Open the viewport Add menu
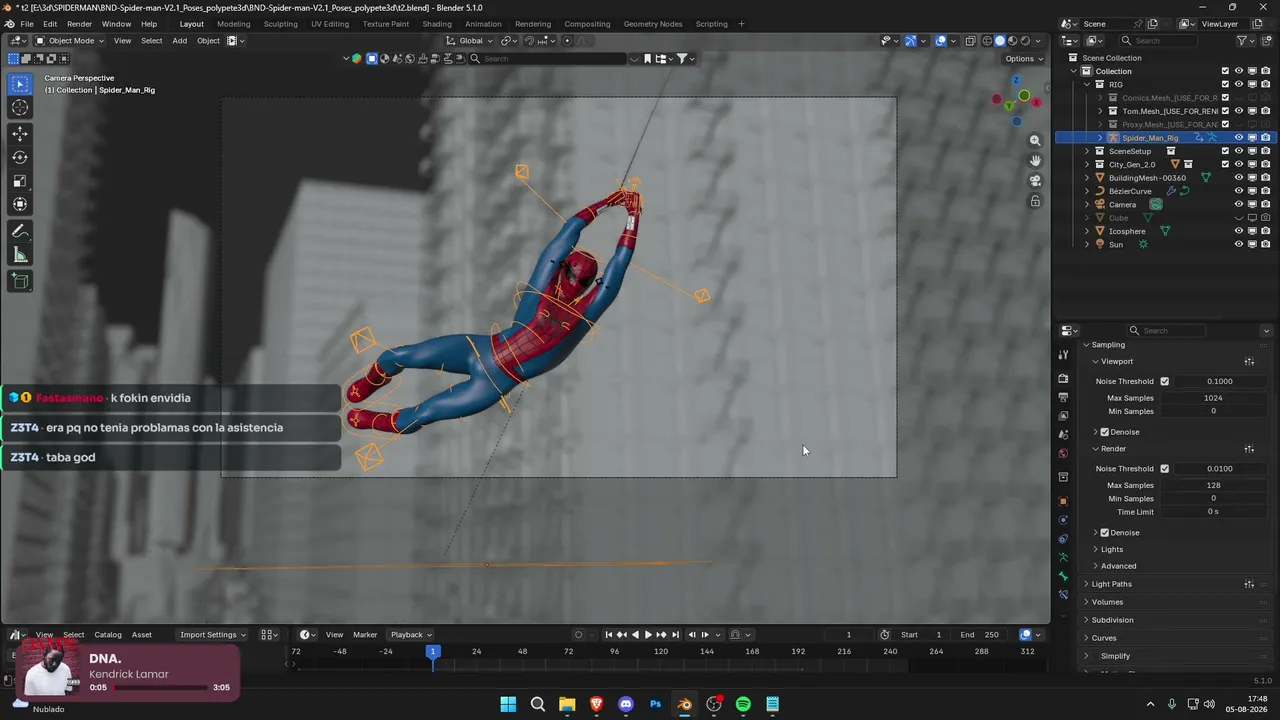Viewport: 1280px width, 720px height. pyautogui.click(x=179, y=41)
